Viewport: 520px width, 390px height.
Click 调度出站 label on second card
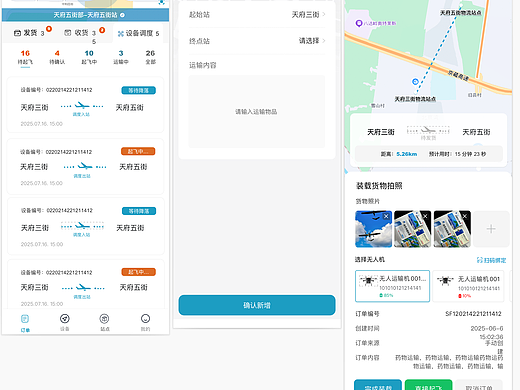tap(82, 176)
